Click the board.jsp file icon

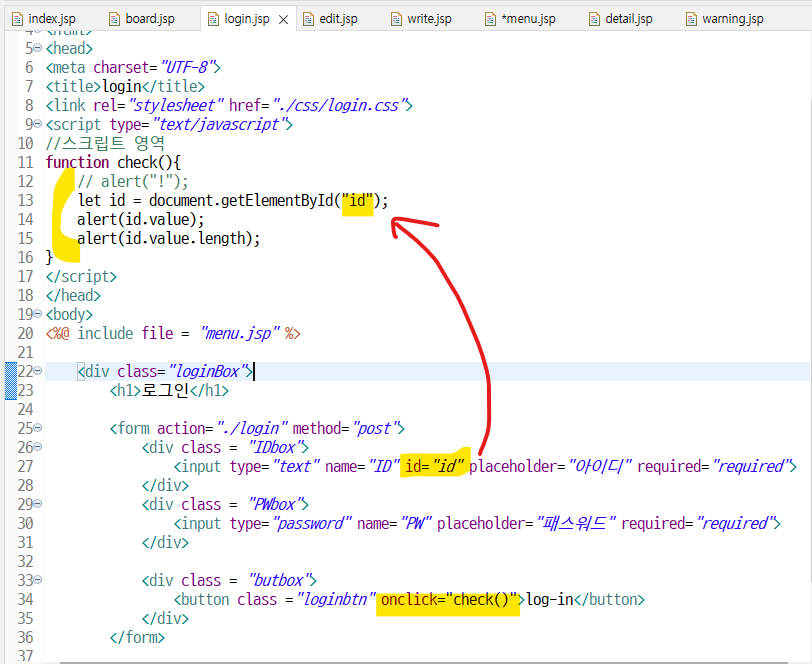click(114, 20)
